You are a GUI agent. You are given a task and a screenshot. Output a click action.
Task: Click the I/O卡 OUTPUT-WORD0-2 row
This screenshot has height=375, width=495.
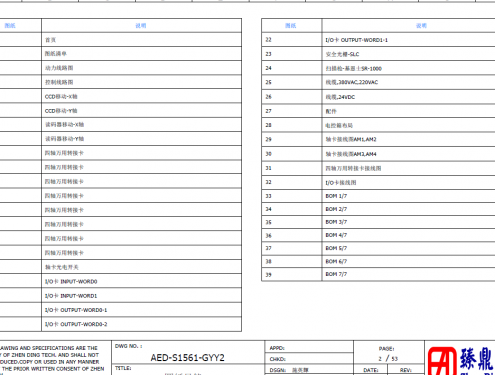(121, 324)
